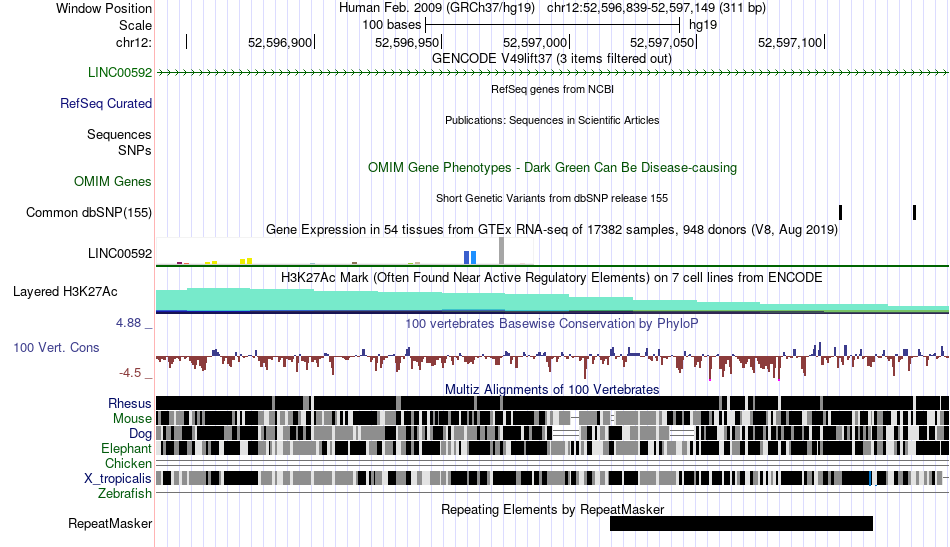Click the RepeatMasker black repeat block
The image size is (950, 547).
pyautogui.click(x=742, y=524)
